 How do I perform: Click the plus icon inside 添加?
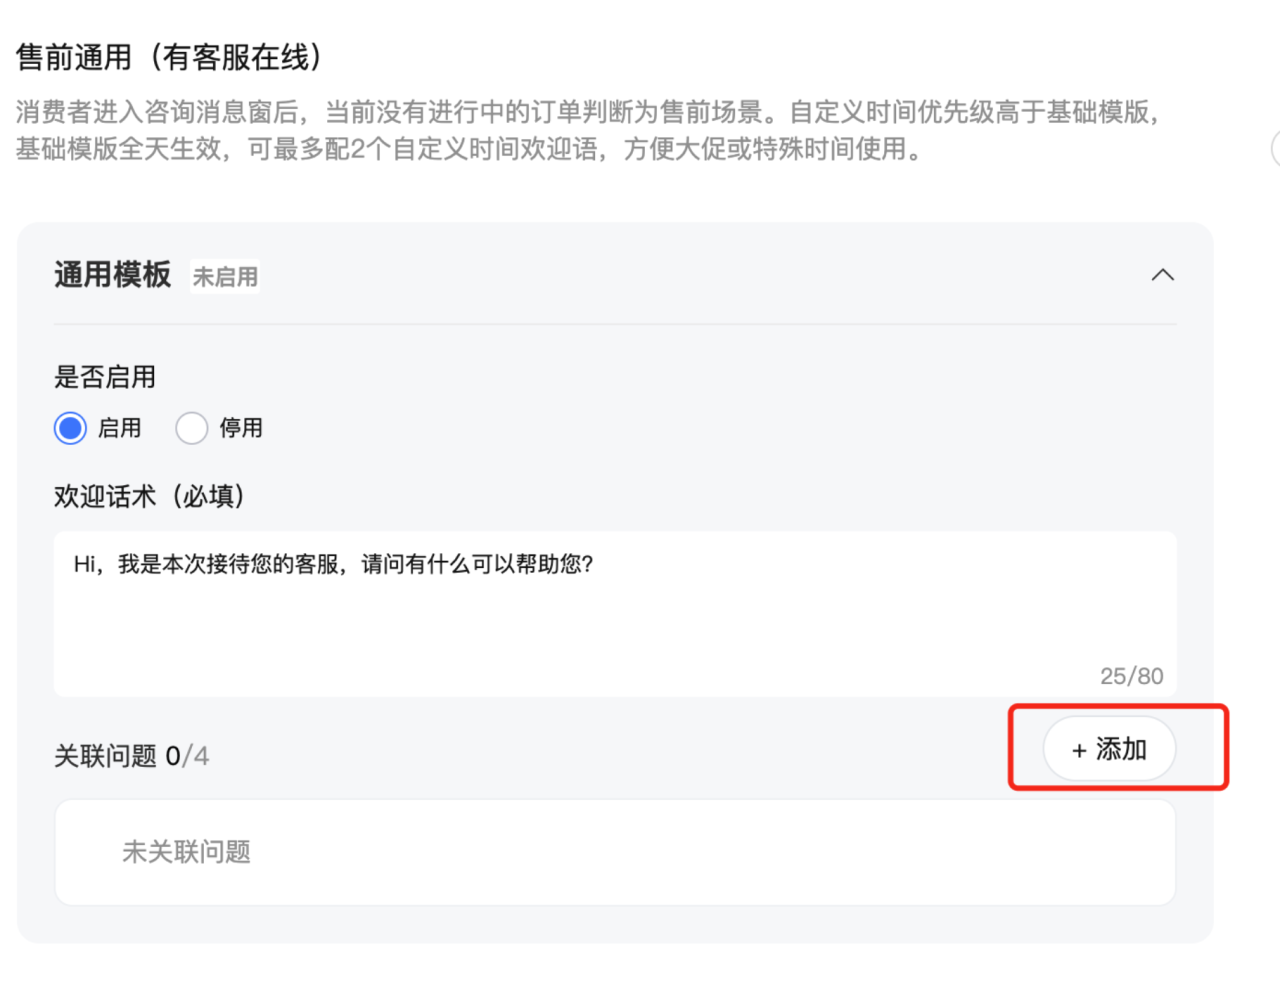click(x=1079, y=751)
